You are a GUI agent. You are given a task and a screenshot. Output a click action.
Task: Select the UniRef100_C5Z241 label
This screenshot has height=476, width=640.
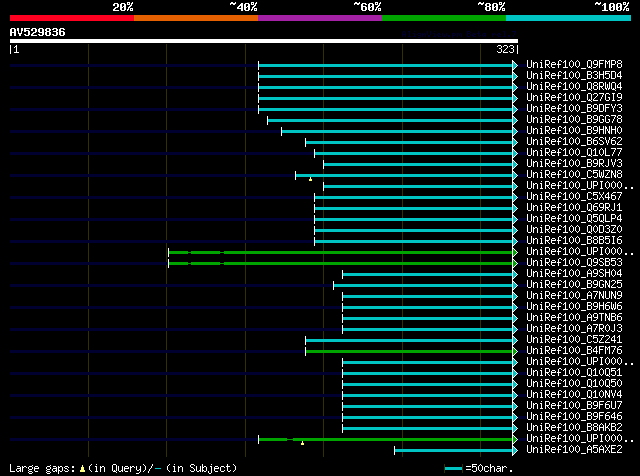tap(574, 340)
